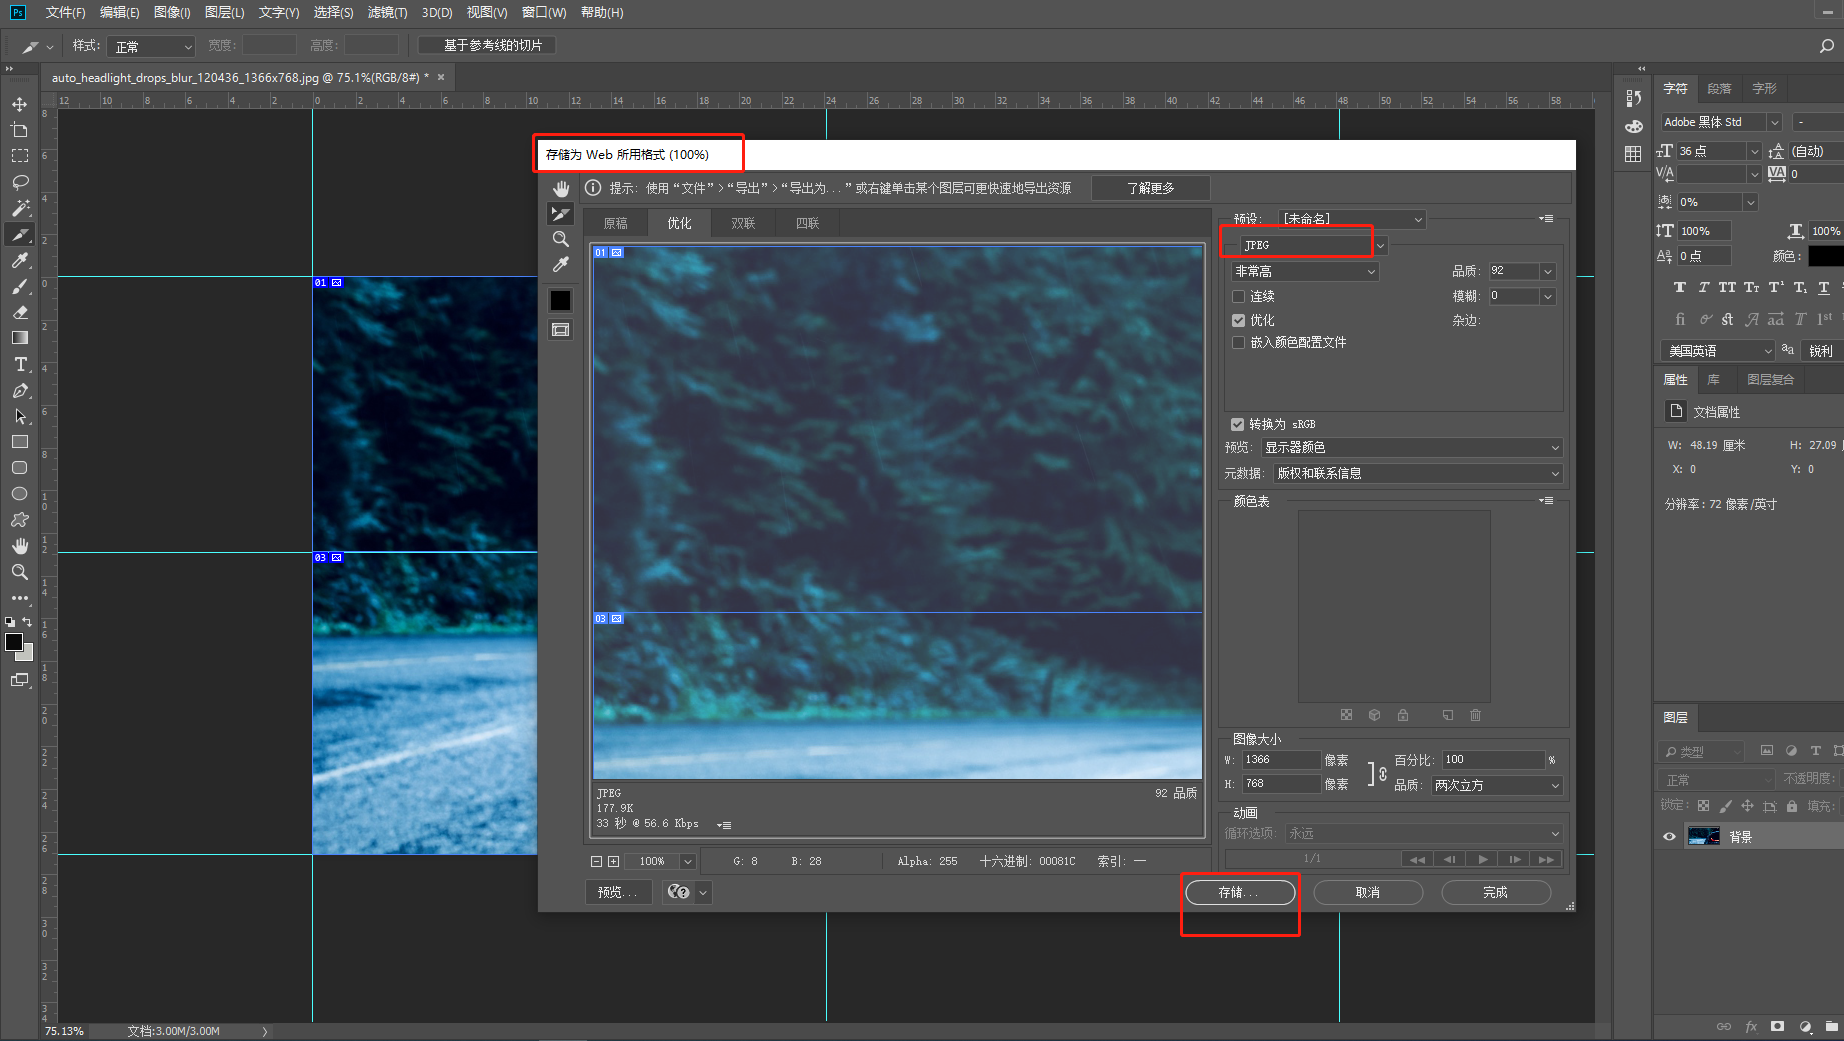Click the Faux Bold T icon in Character panel
Screen dimensions: 1844x1041
pos(1679,288)
